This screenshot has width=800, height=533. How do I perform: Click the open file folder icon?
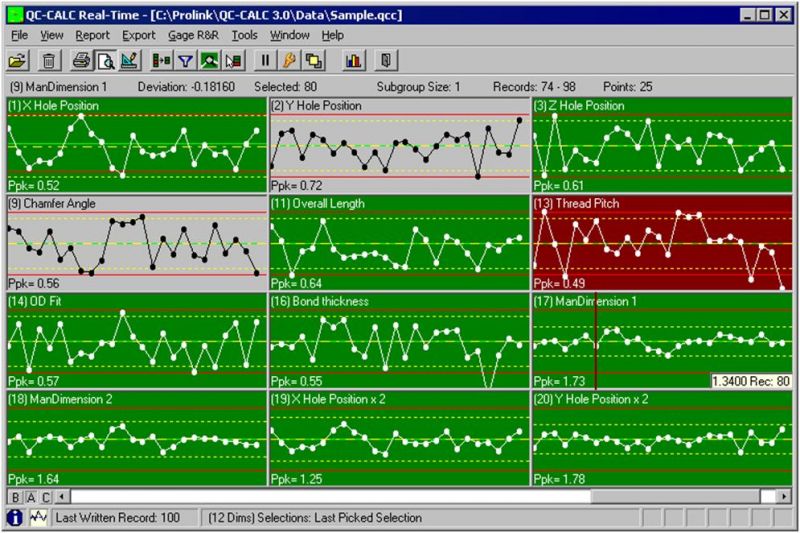[x=18, y=61]
